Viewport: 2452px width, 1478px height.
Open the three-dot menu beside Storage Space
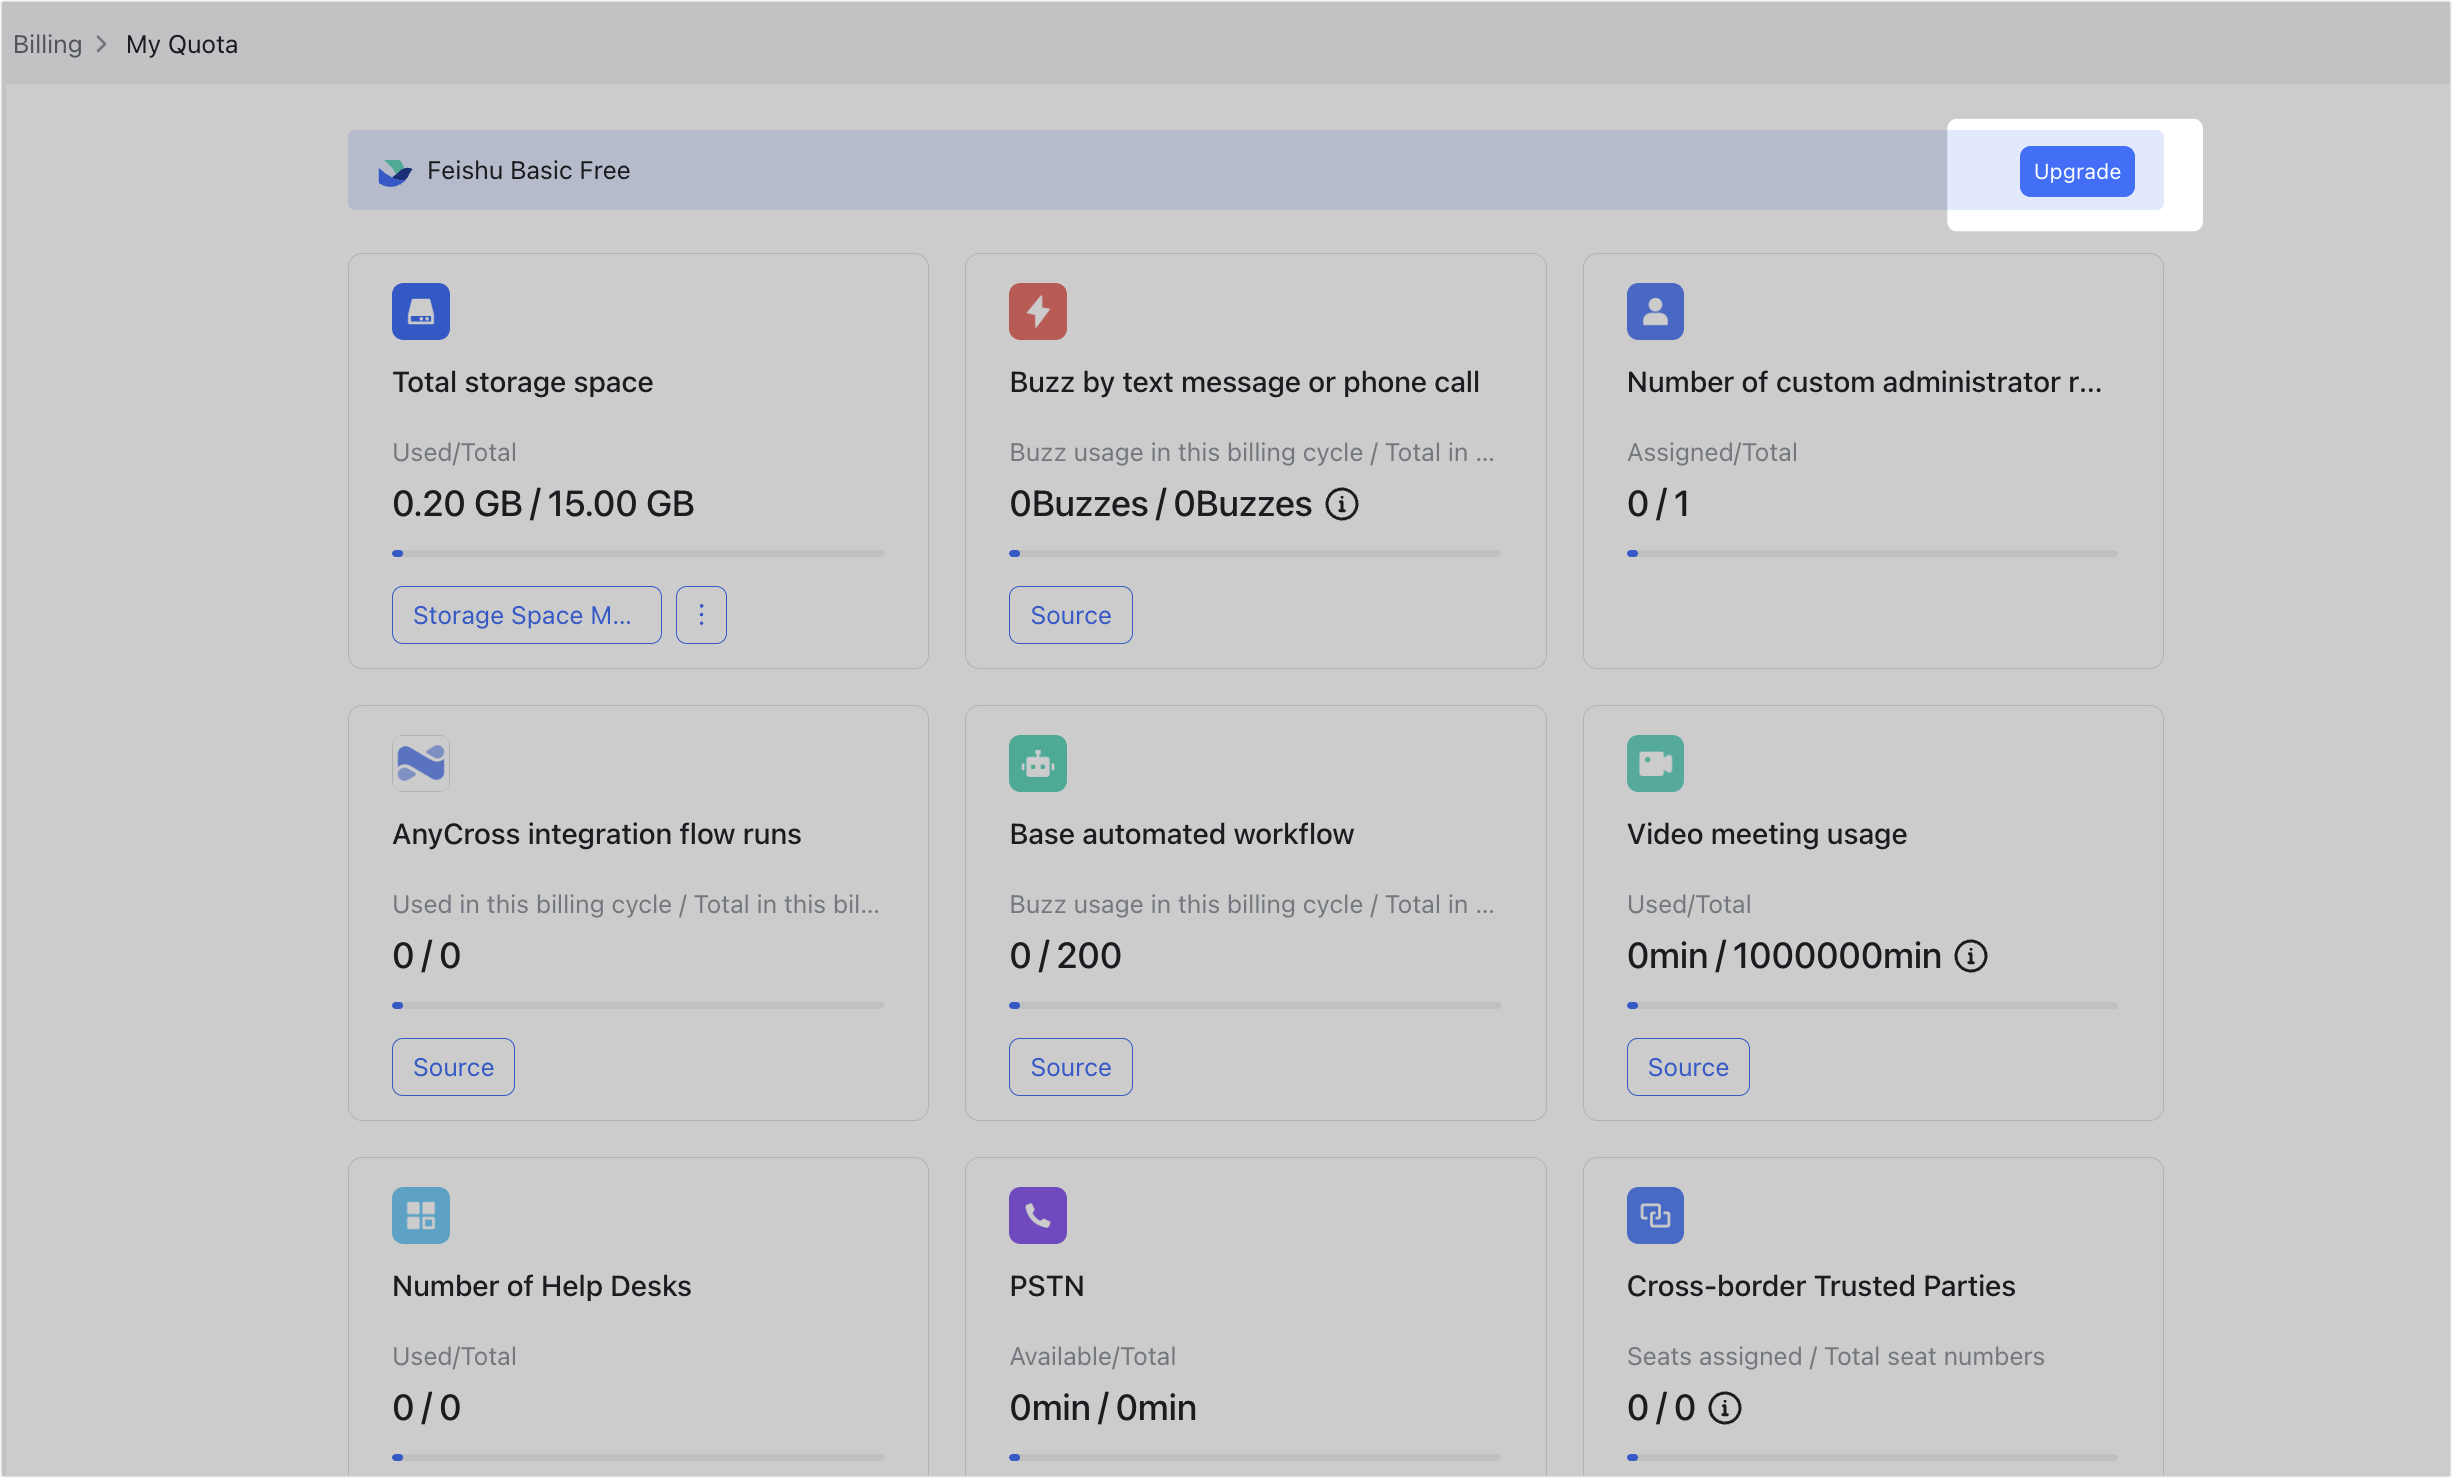(x=701, y=615)
